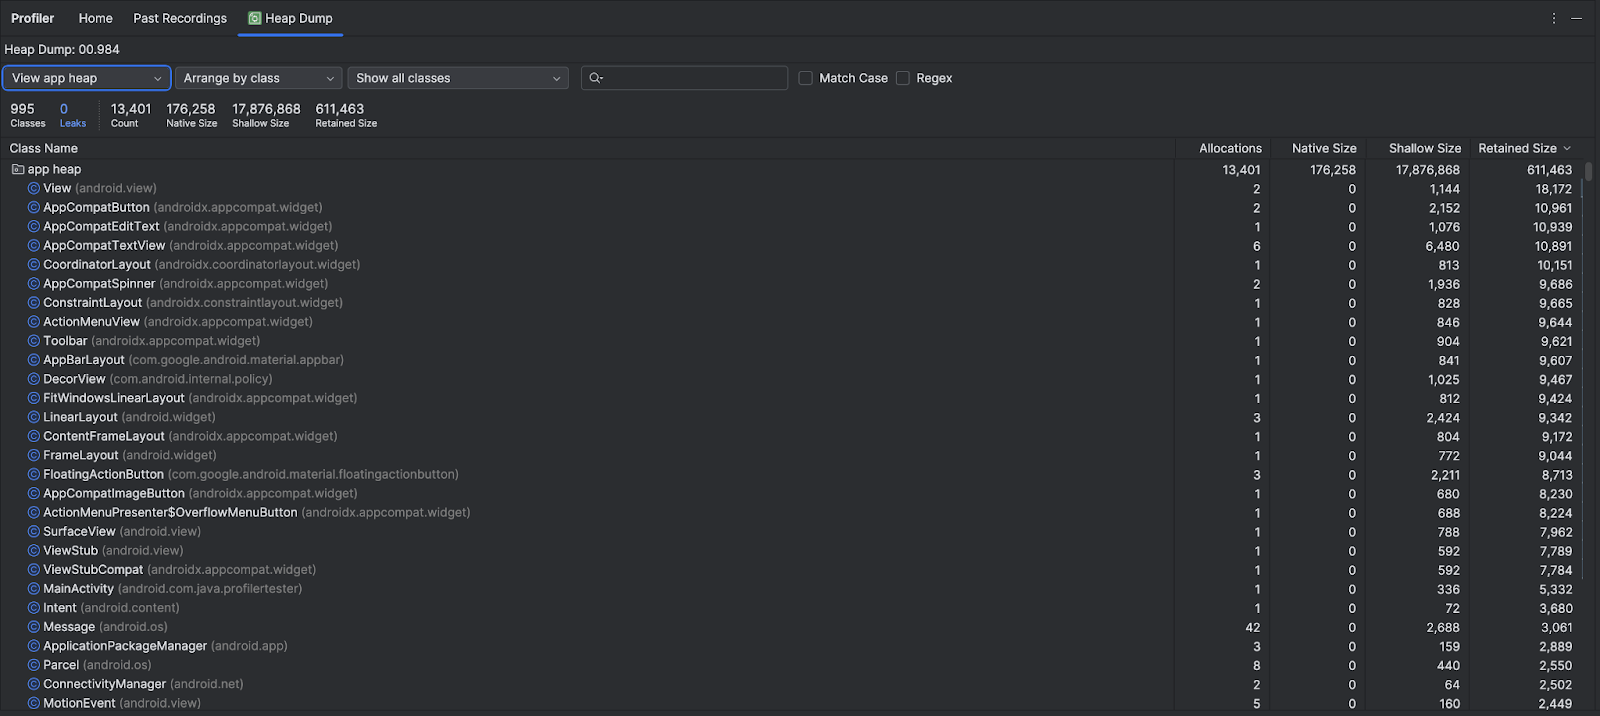Switch to the Past Recordings tab
The width and height of the screenshot is (1600, 716).
(180, 18)
